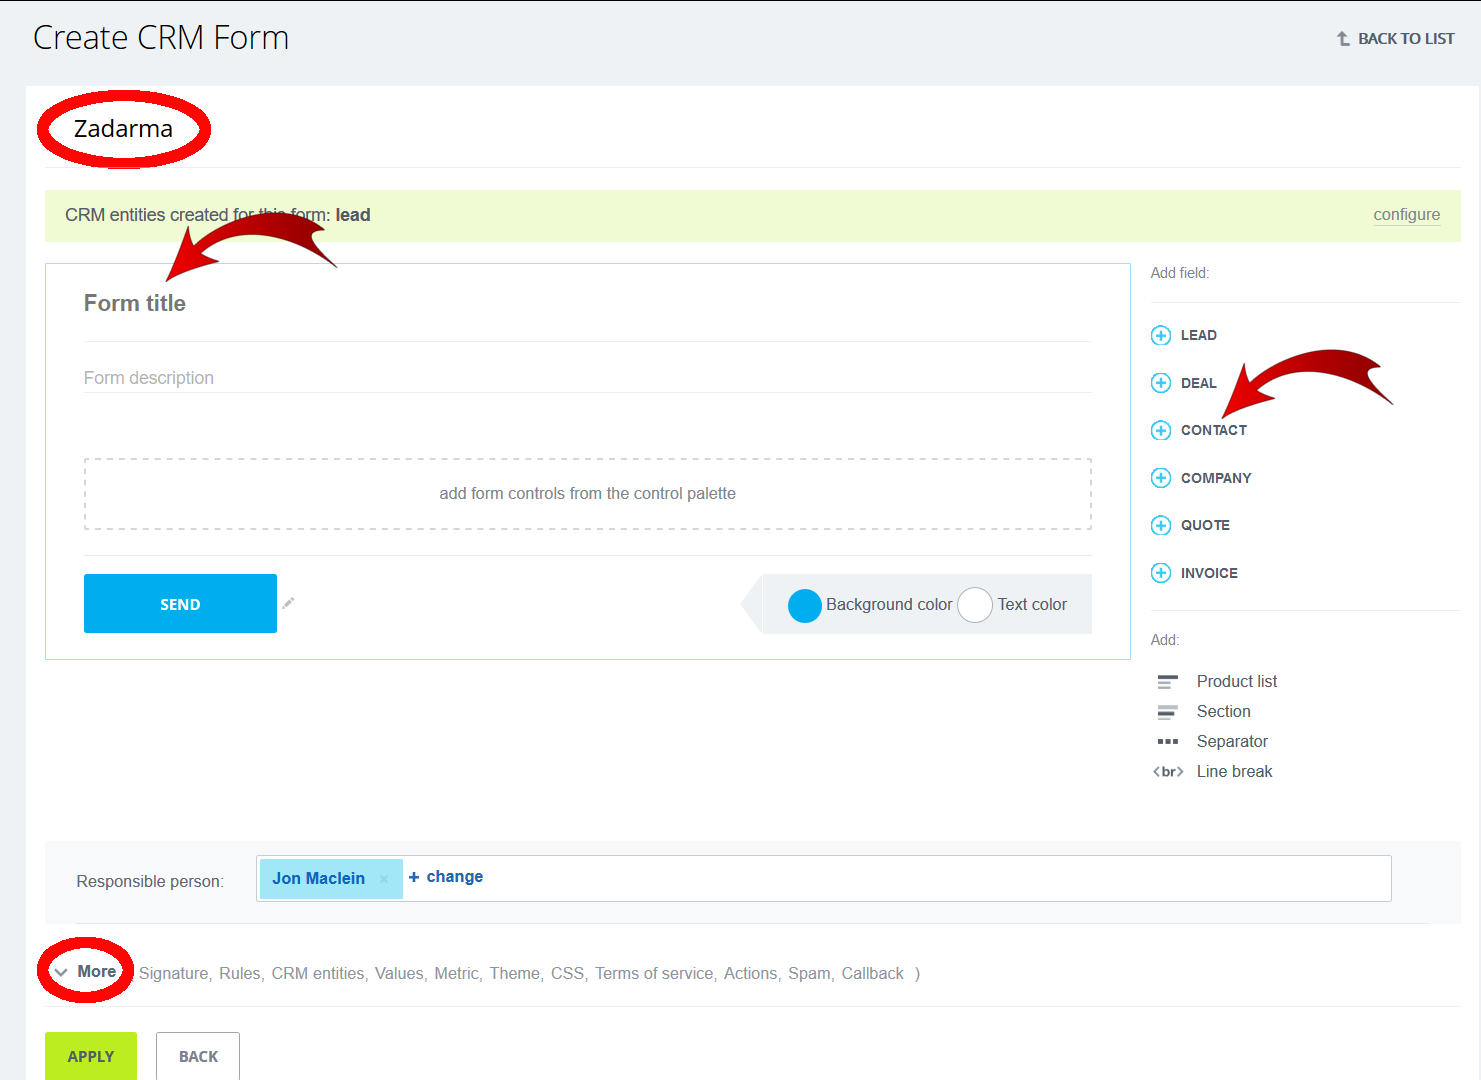Add a QUOTE field to the form

tap(1205, 525)
